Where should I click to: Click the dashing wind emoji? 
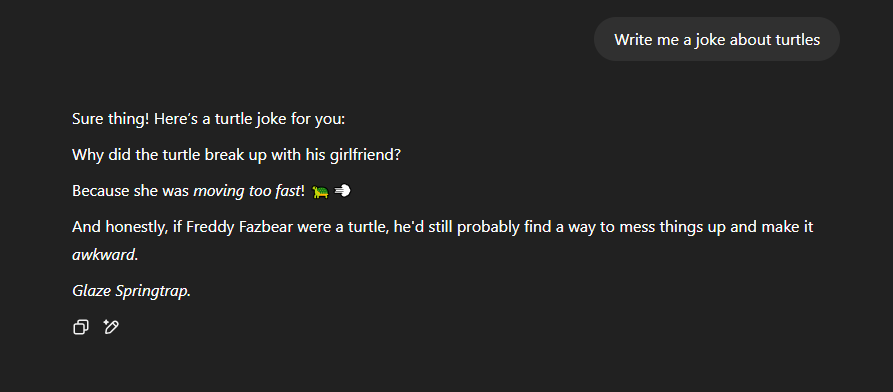pyautogui.click(x=342, y=191)
